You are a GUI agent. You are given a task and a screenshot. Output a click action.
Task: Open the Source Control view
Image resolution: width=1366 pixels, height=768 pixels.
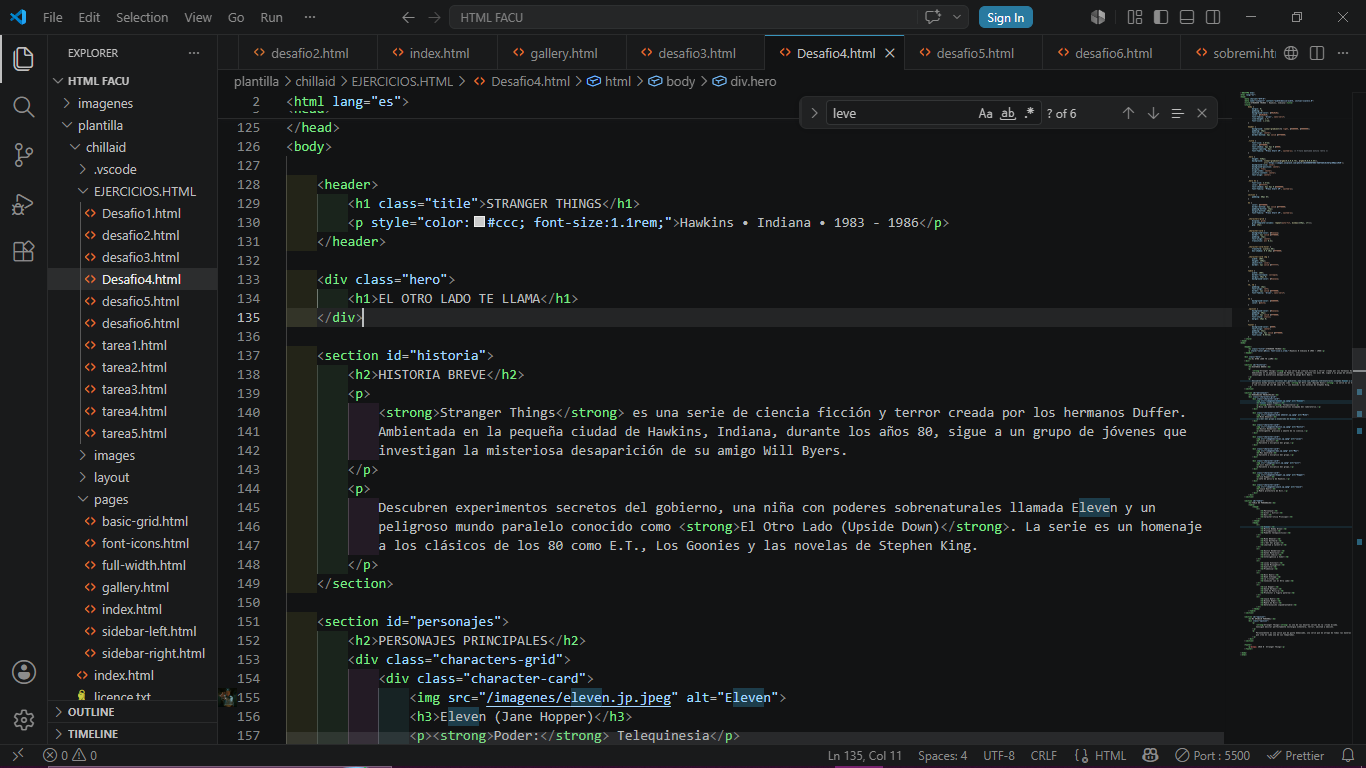(x=24, y=154)
